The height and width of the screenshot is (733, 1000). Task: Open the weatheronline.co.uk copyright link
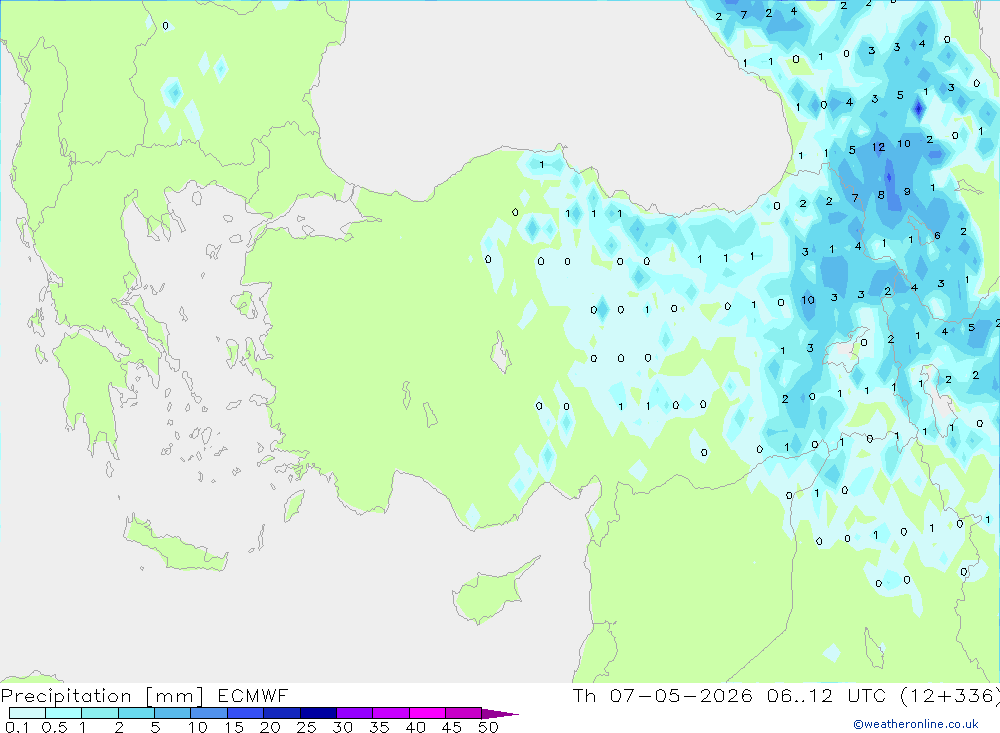[x=916, y=724]
